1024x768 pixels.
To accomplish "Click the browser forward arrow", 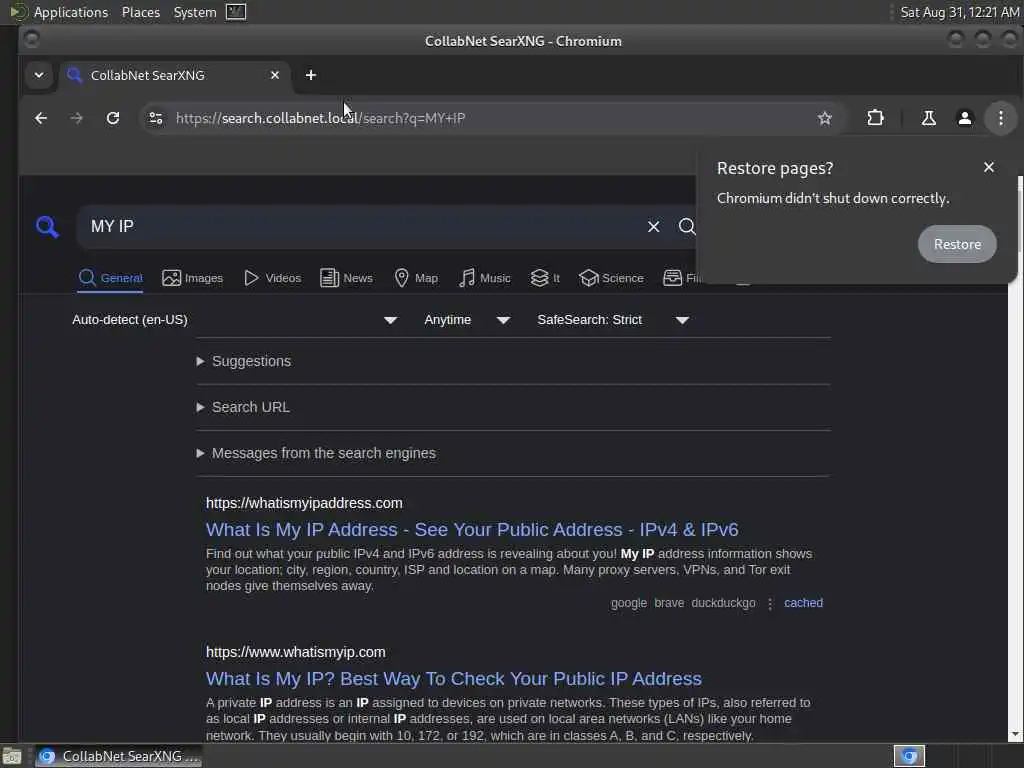I will (76, 118).
